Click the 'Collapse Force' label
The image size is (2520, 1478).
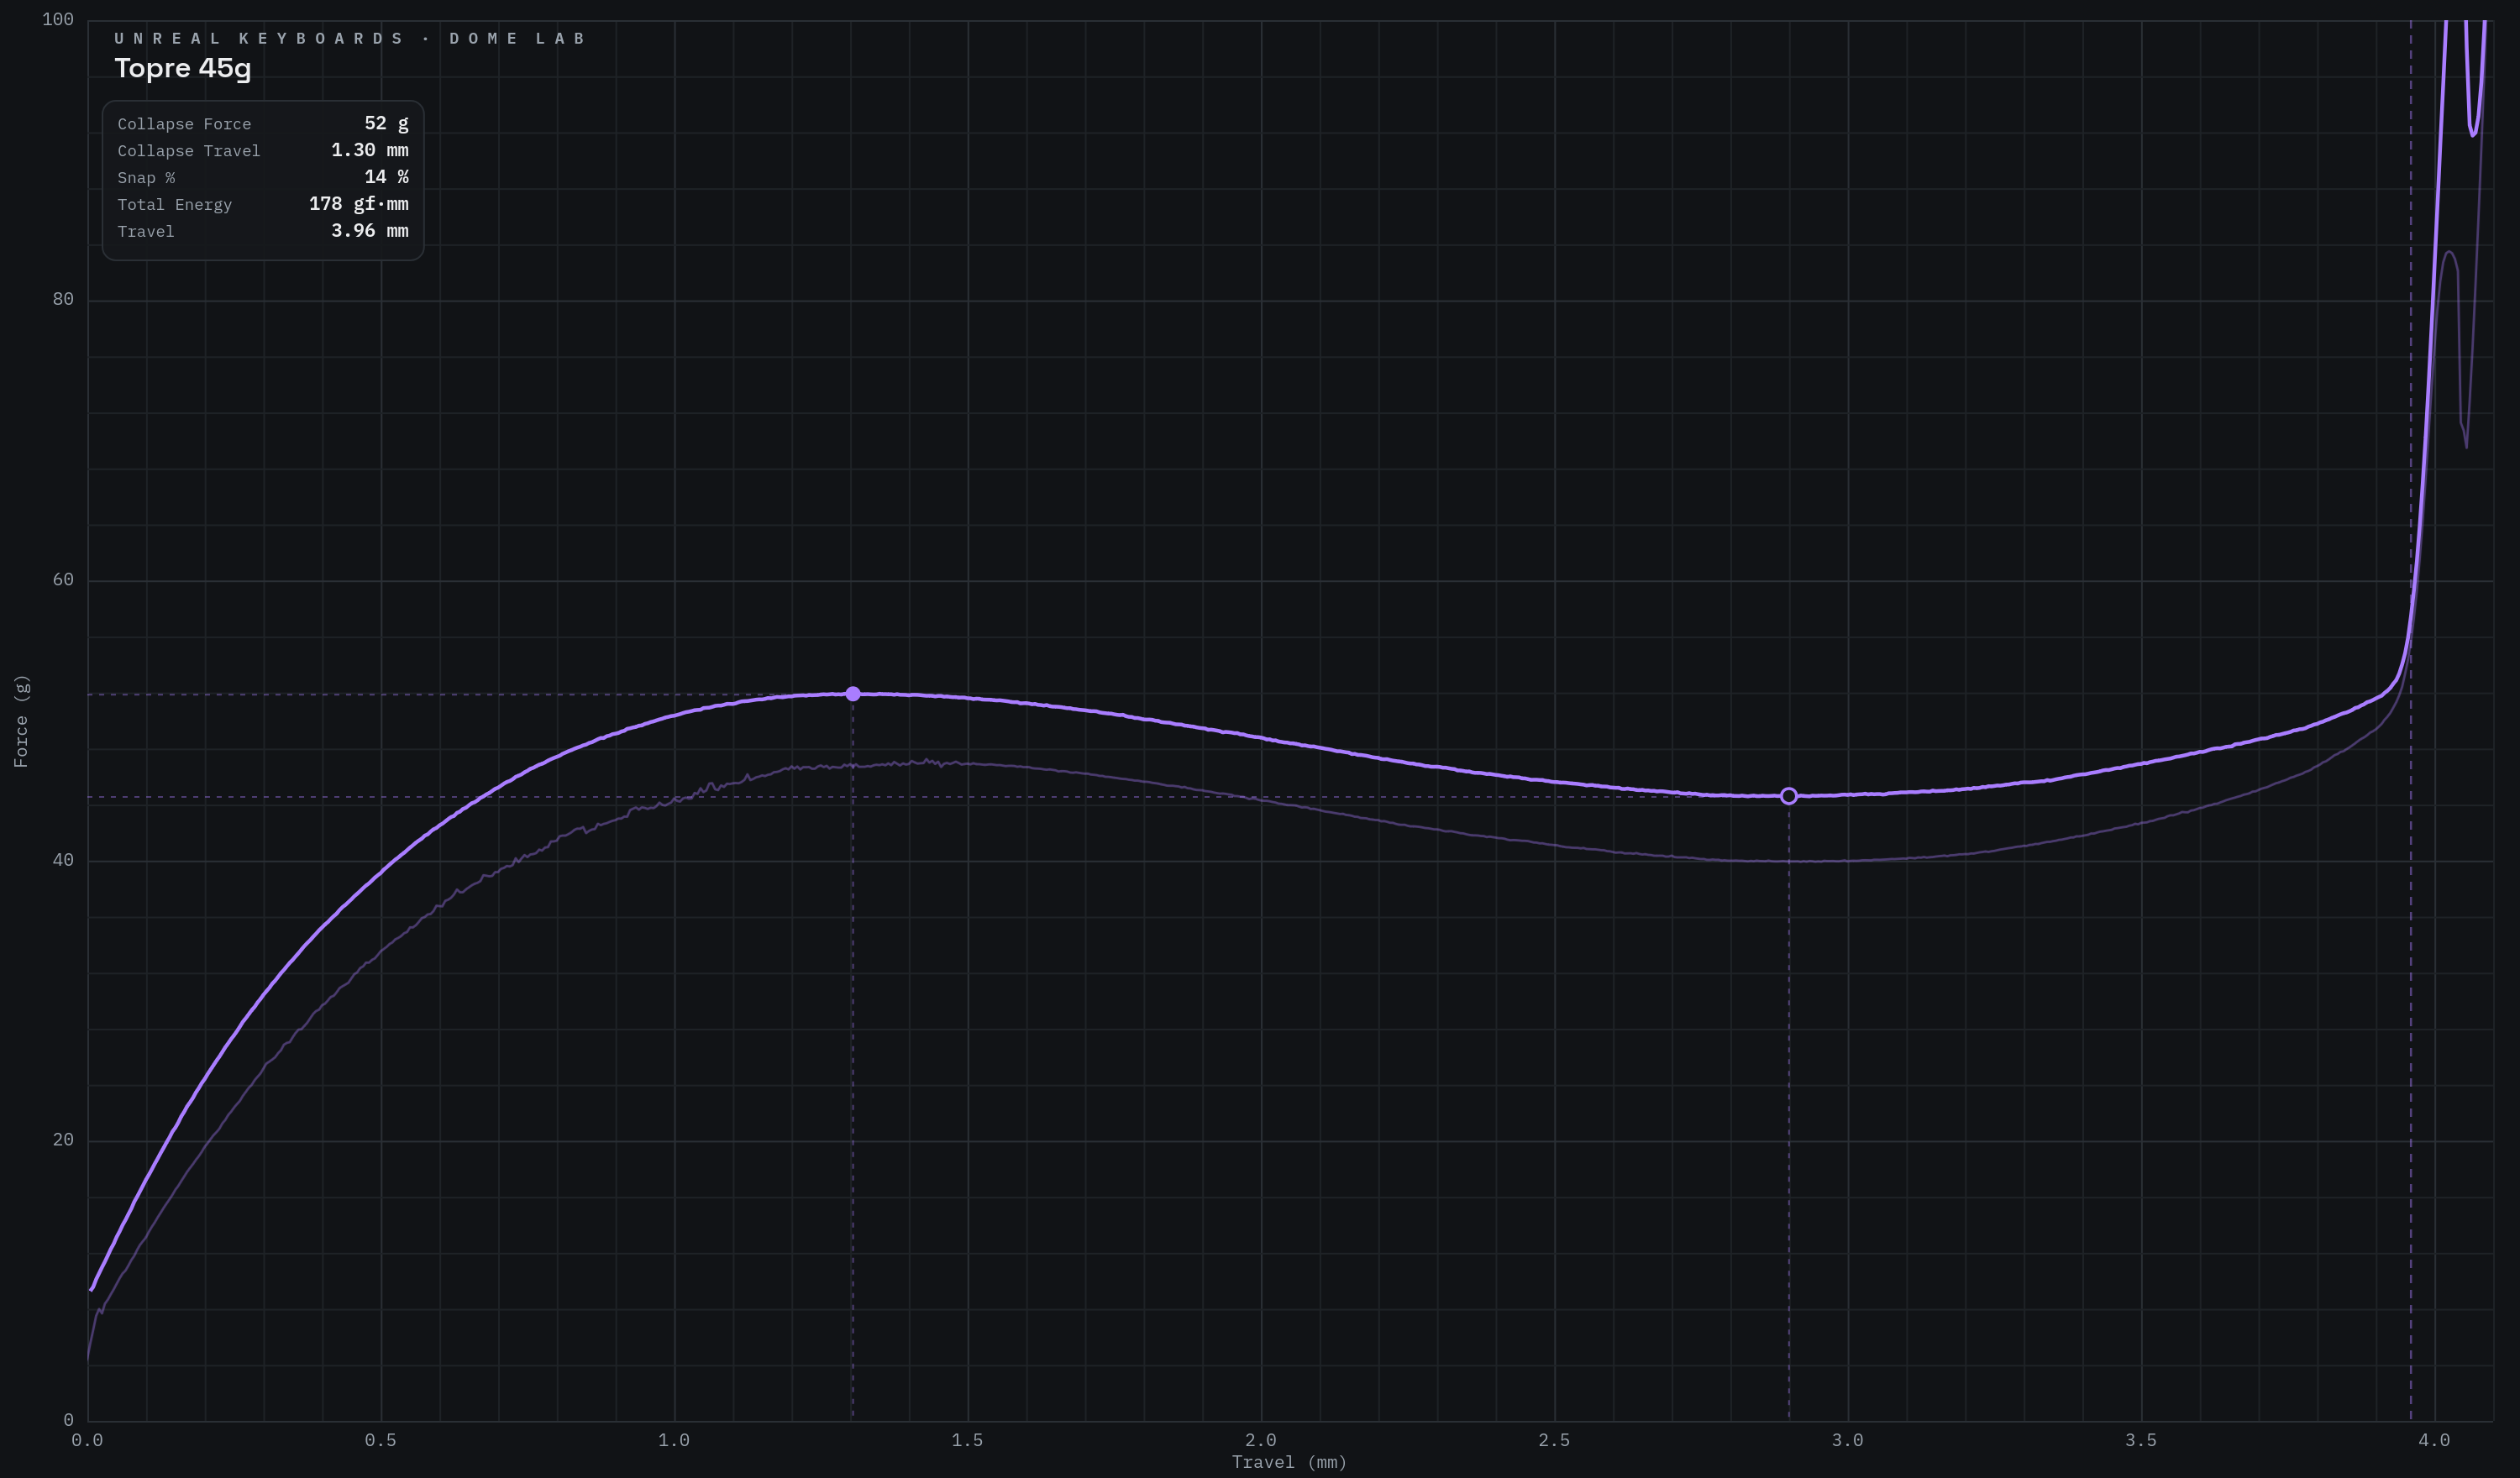[x=184, y=124]
